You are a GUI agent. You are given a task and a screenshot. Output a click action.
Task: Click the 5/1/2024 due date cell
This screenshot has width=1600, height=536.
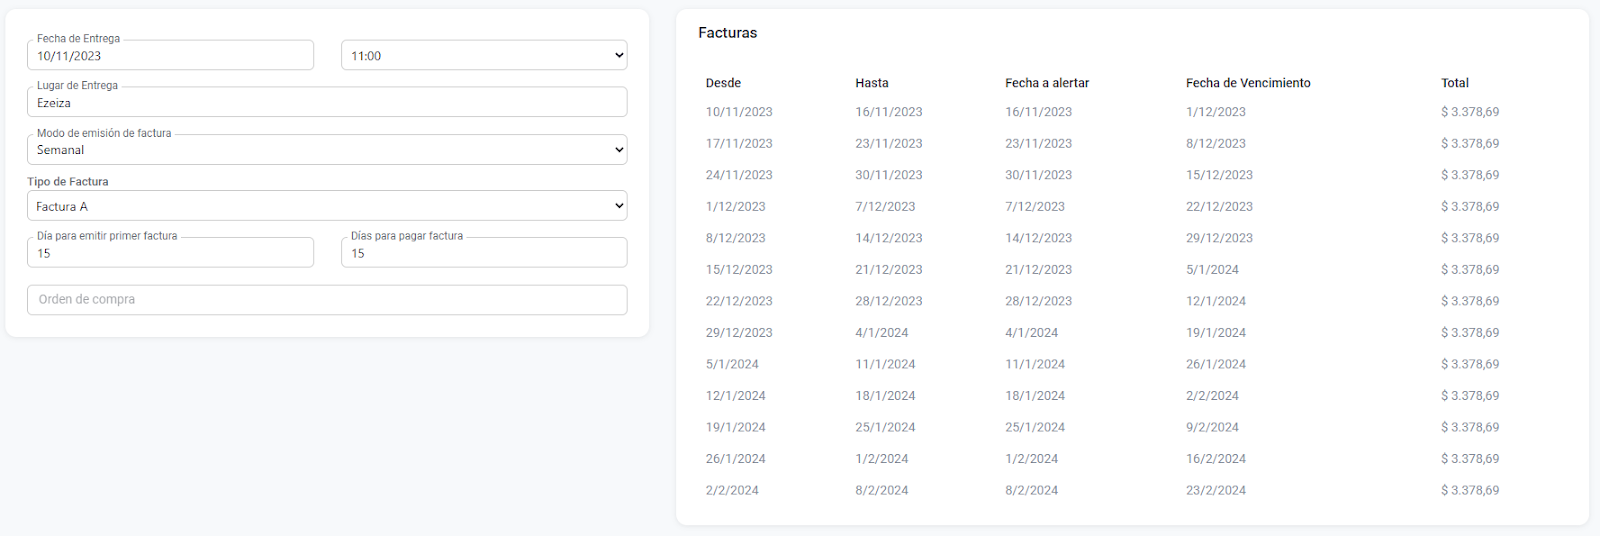(x=1212, y=270)
